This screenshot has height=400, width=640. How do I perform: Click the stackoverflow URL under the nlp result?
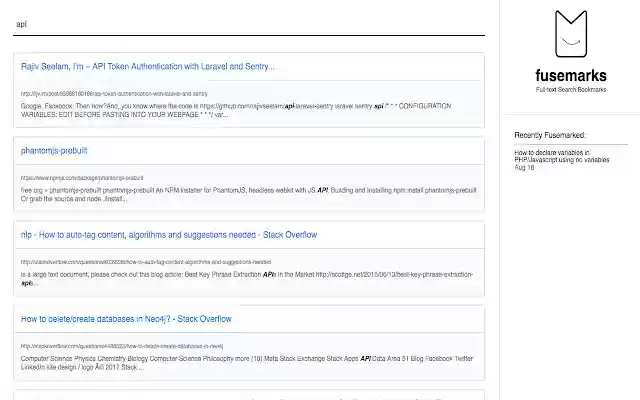pos(146,262)
